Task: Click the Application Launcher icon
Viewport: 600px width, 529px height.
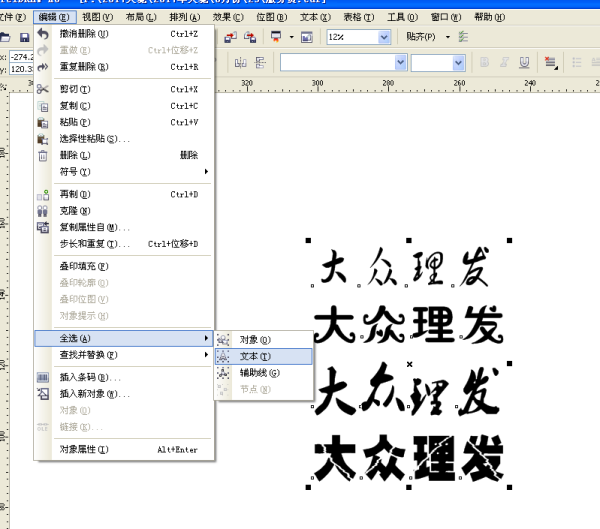Action: [276, 37]
